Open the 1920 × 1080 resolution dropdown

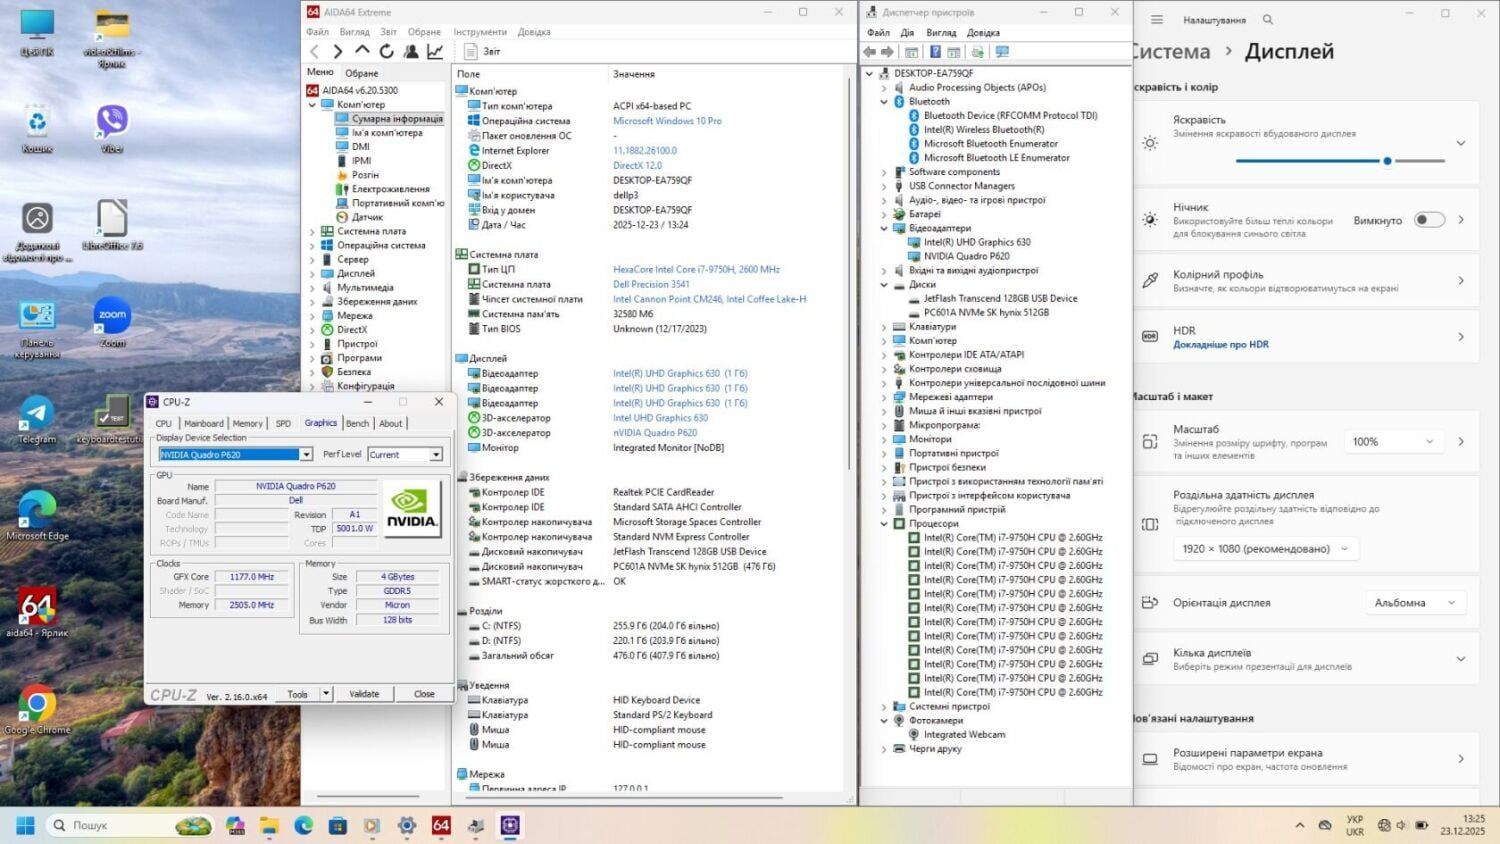pos(1265,548)
